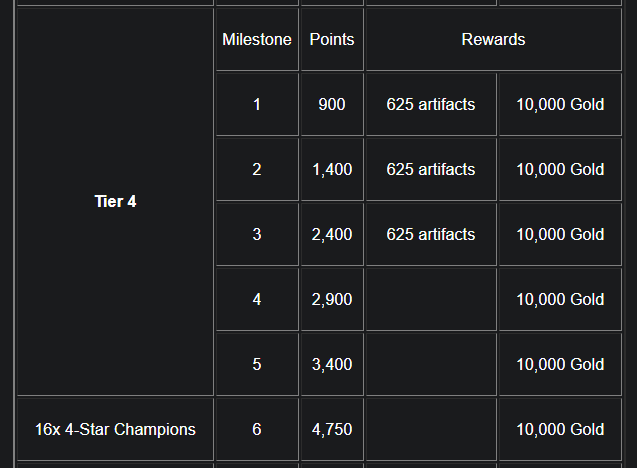Select the 2,900 points cell
The image size is (637, 468).
click(x=332, y=299)
